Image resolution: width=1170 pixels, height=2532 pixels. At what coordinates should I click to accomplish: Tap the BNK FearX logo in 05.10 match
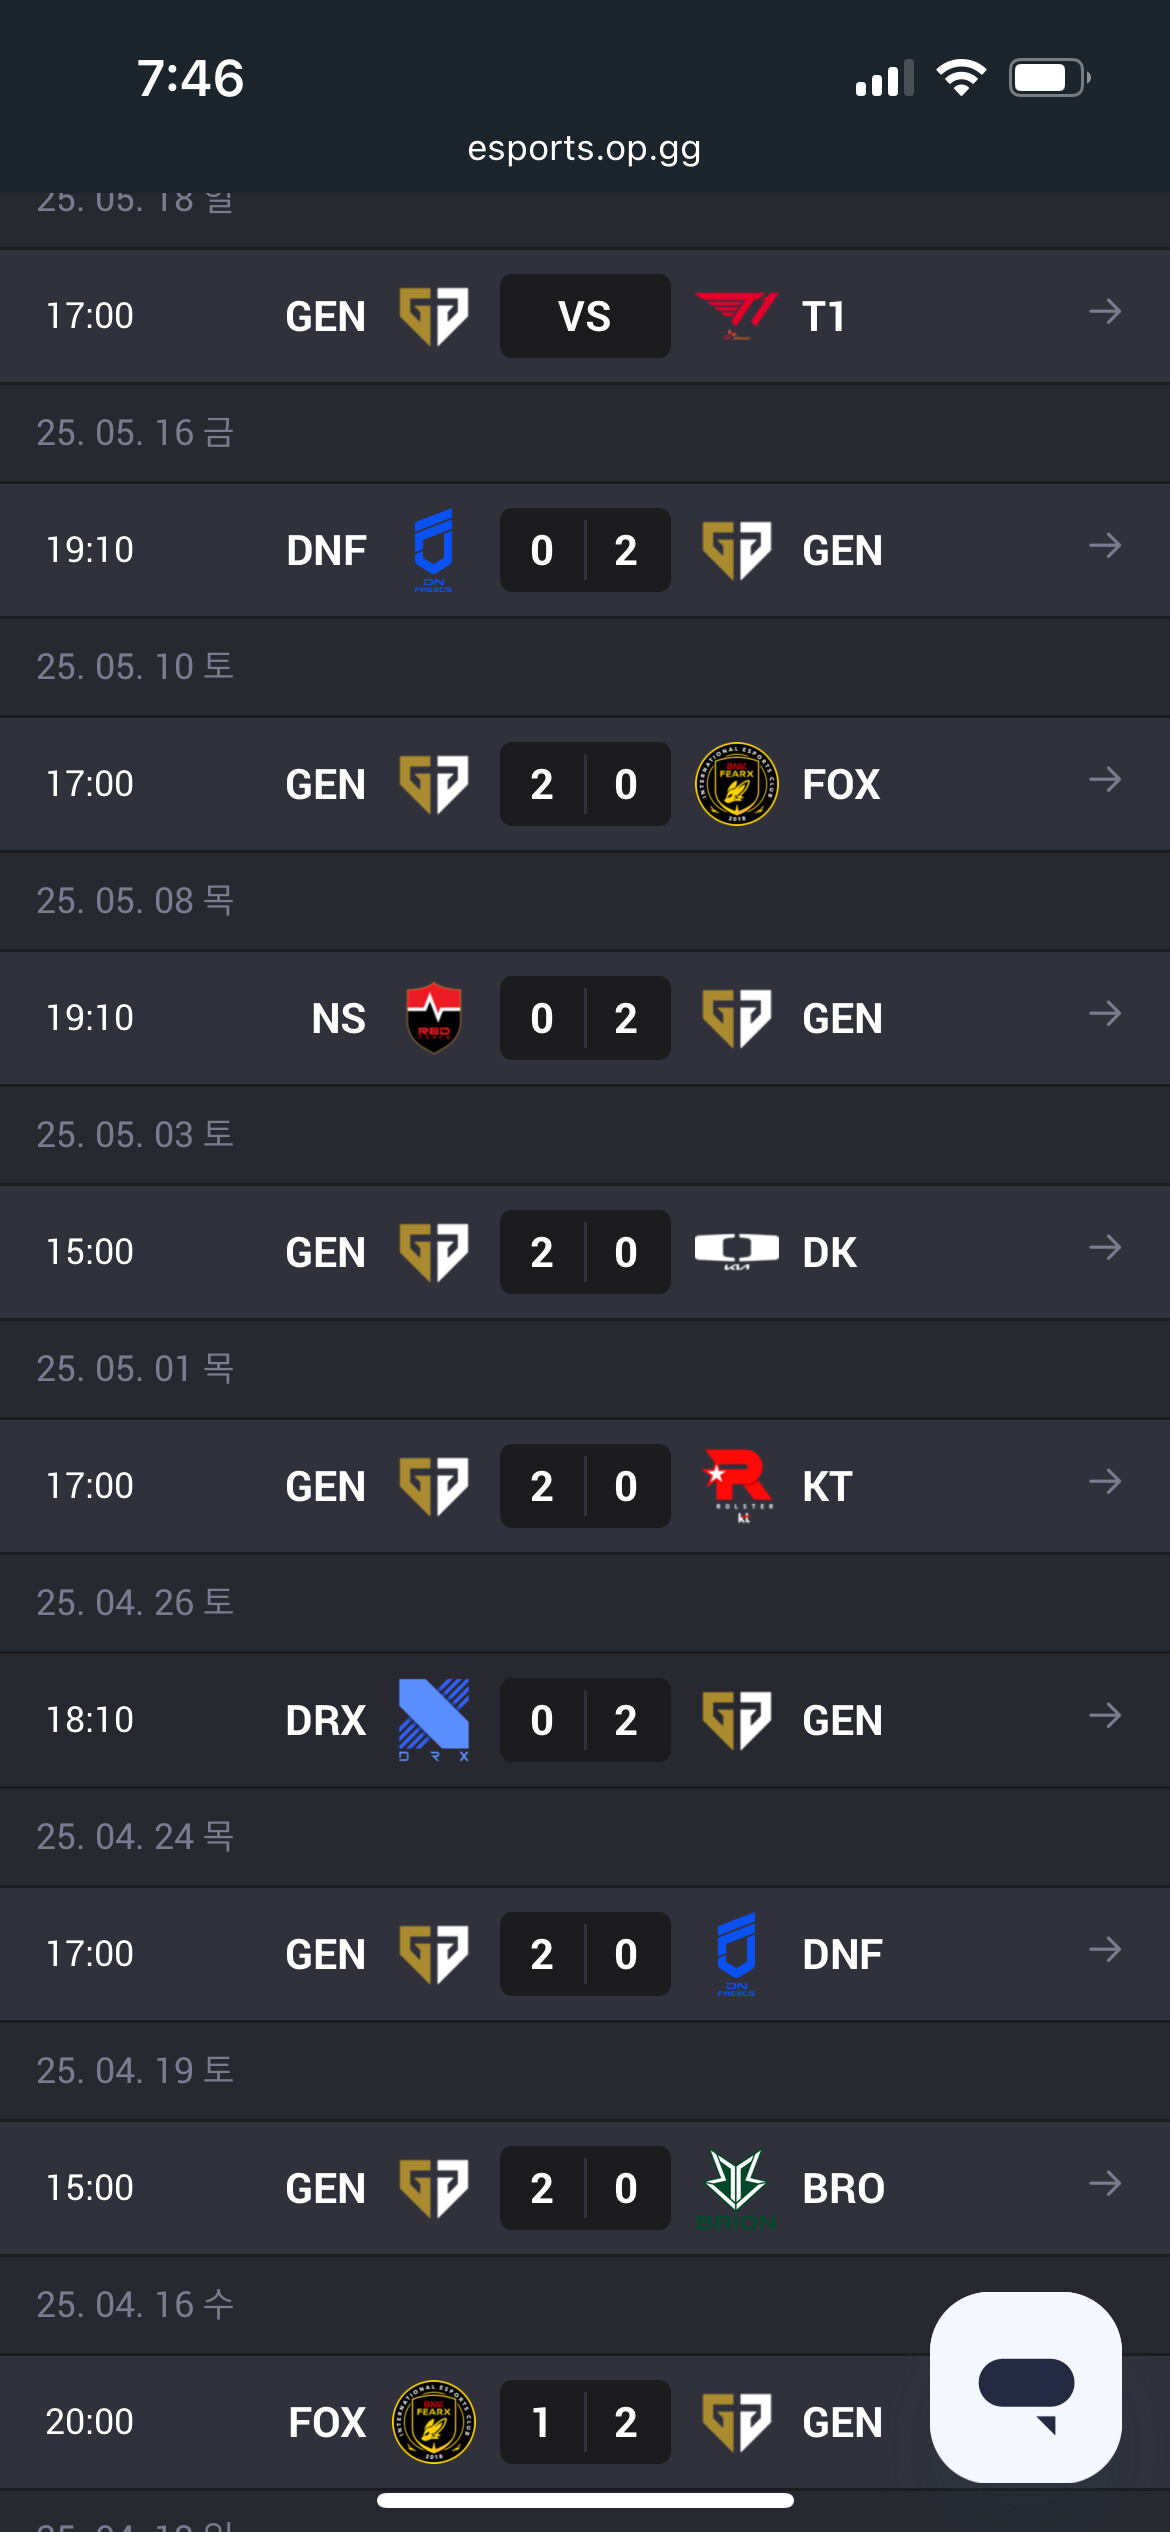736,784
